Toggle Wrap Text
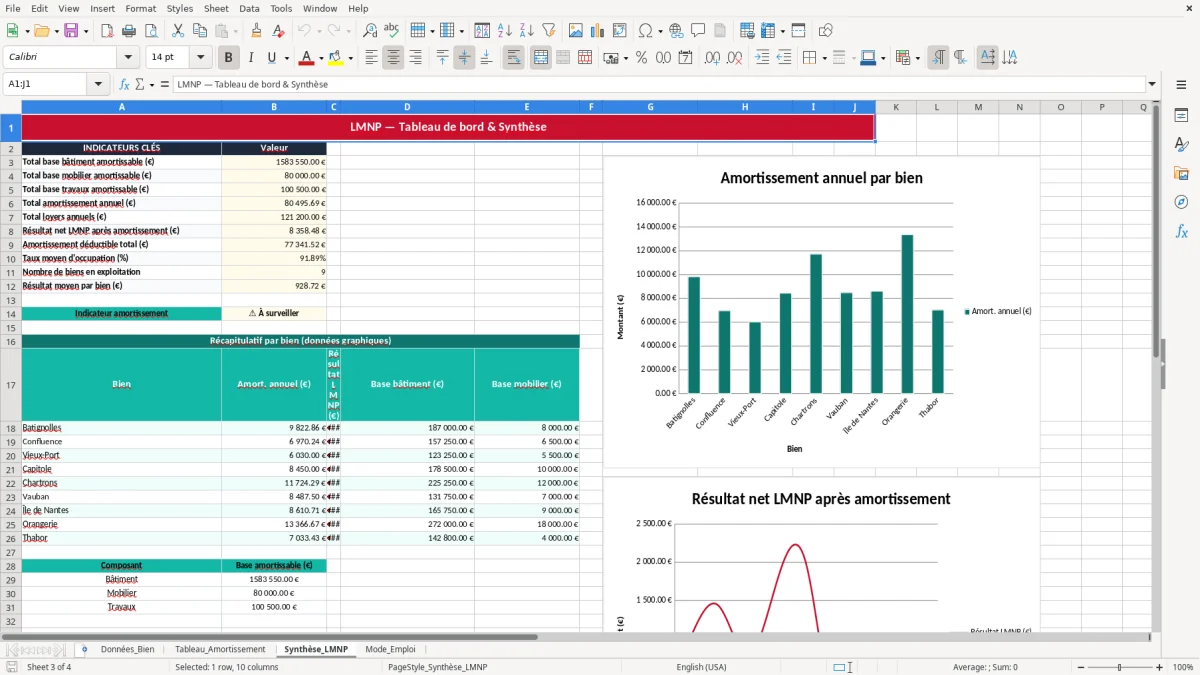 [514, 58]
